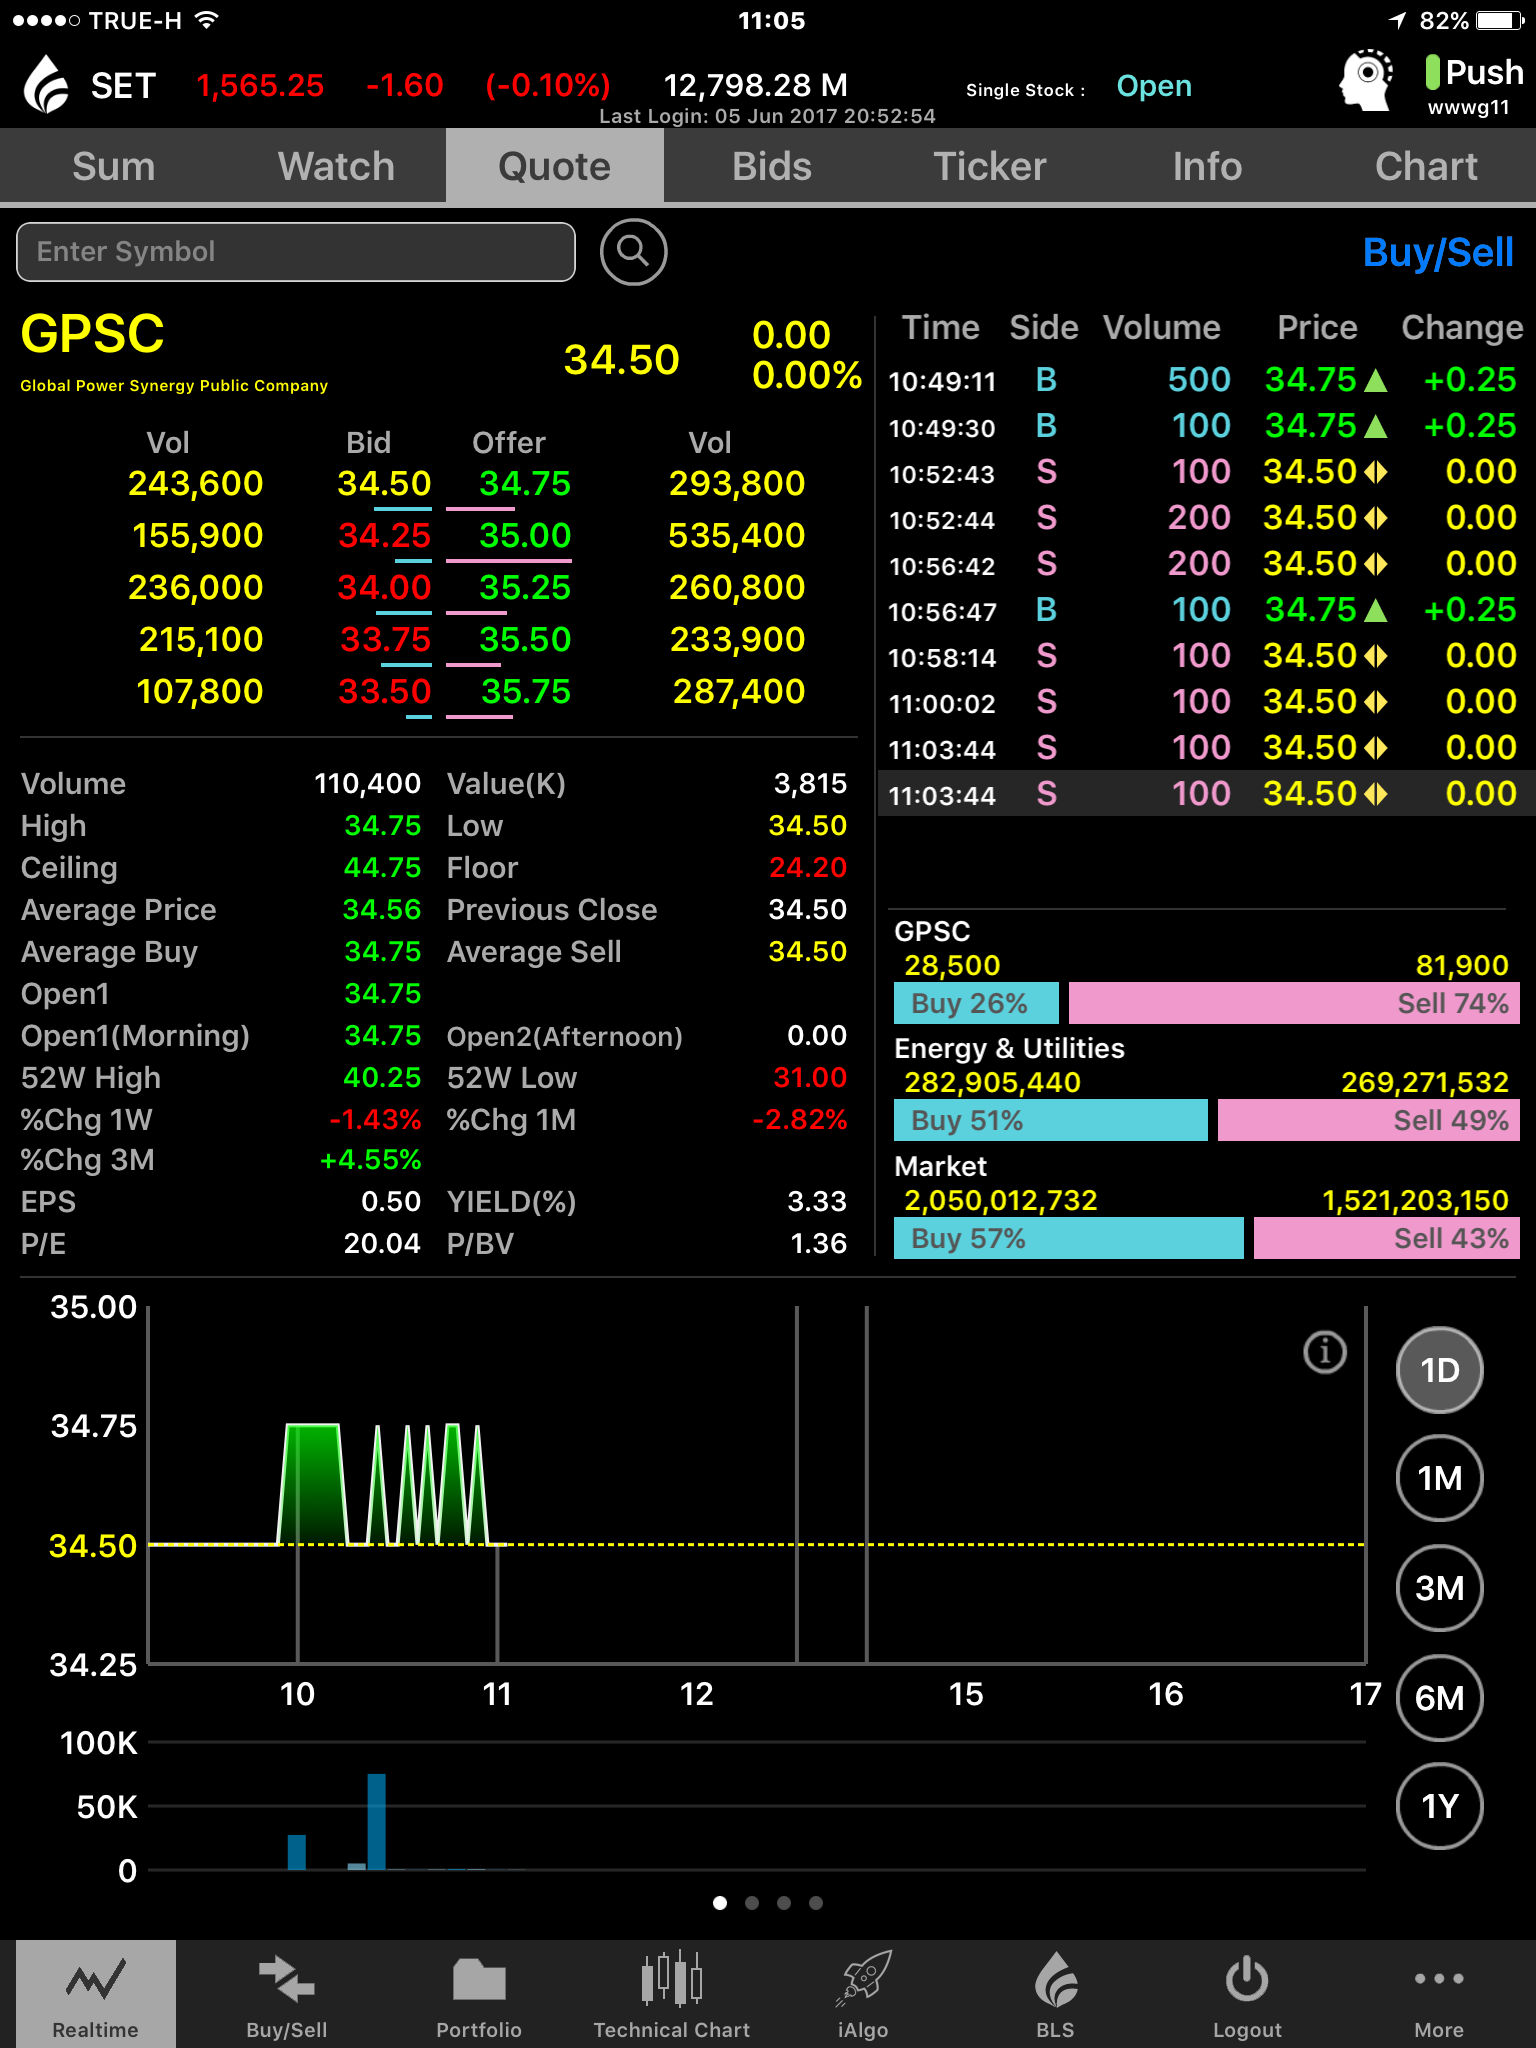This screenshot has height=2048, width=1536.
Task: Tap the offer volume 293,800
Action: 737,484
